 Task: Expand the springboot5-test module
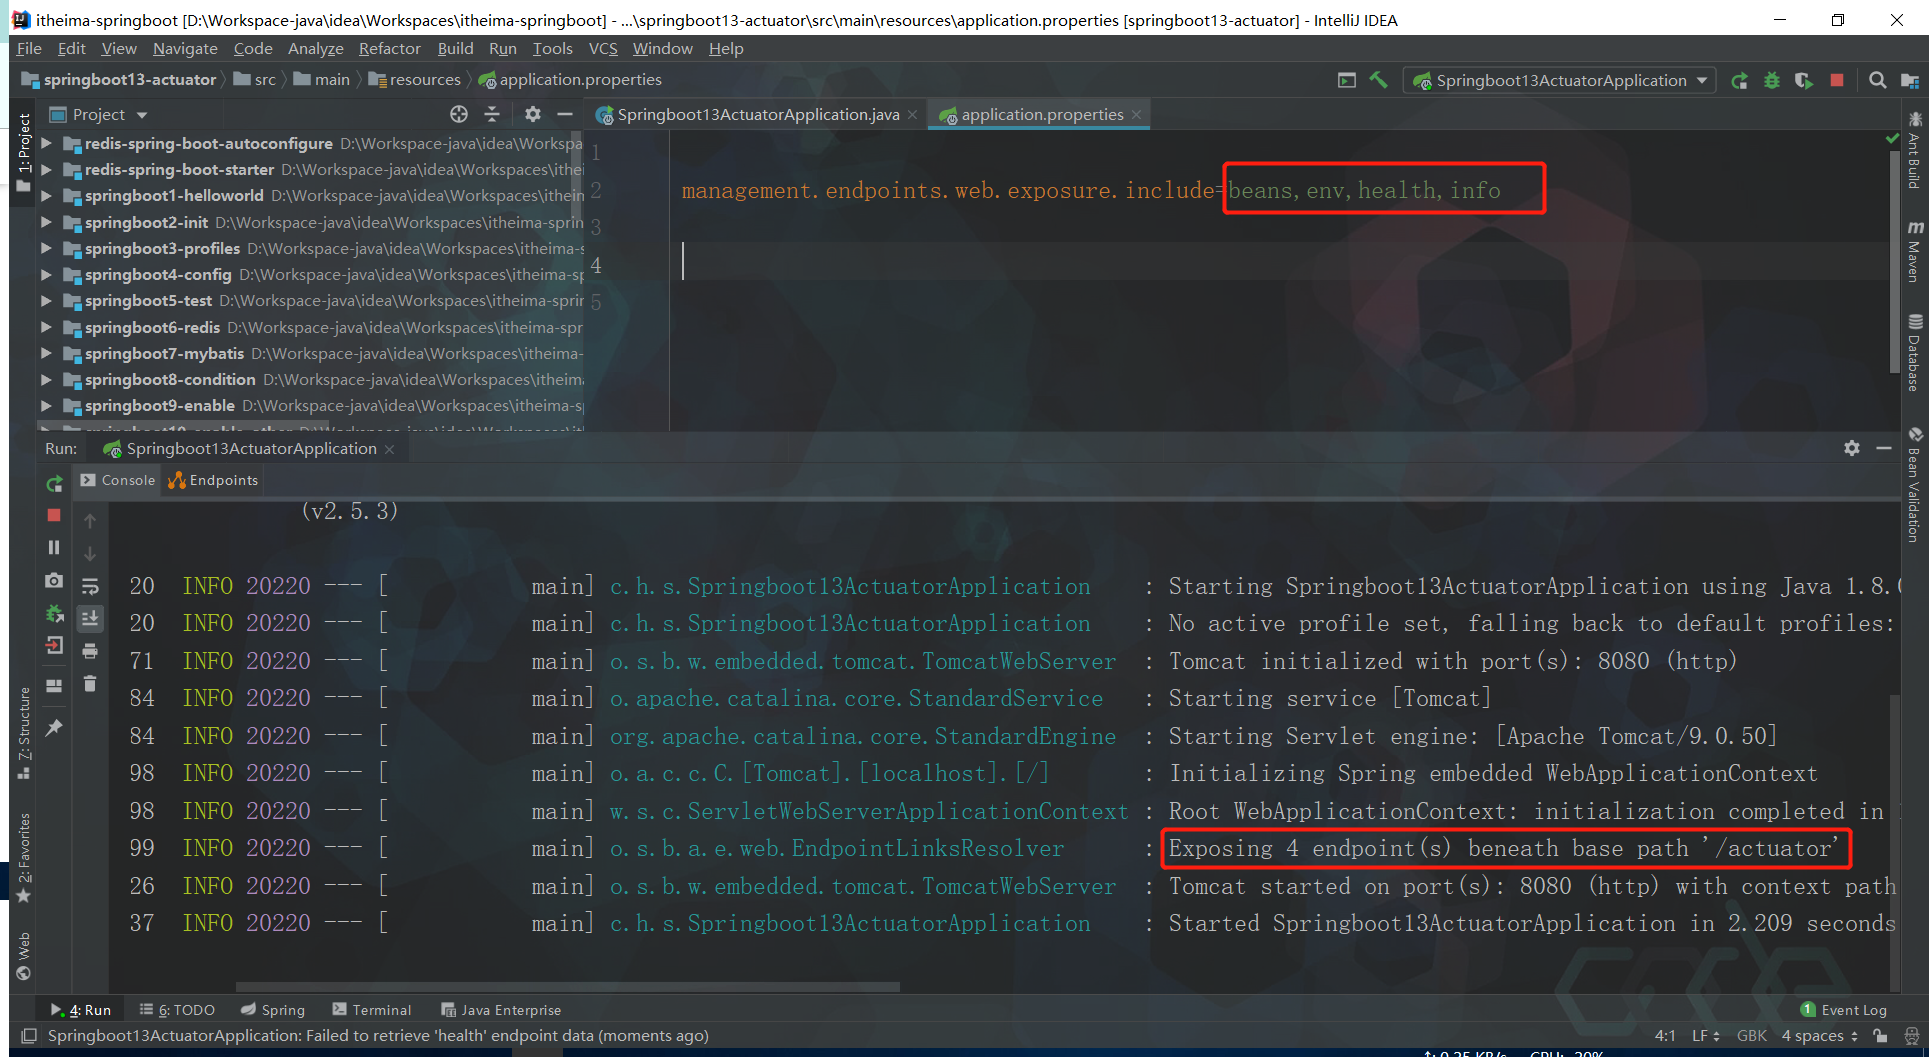click(x=46, y=300)
